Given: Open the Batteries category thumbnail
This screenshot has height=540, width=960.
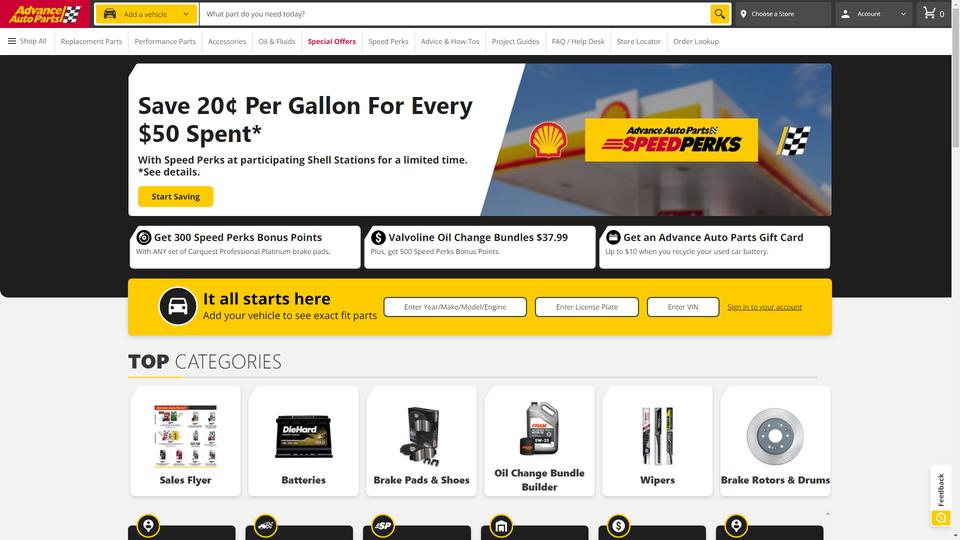Looking at the screenshot, I should point(304,441).
